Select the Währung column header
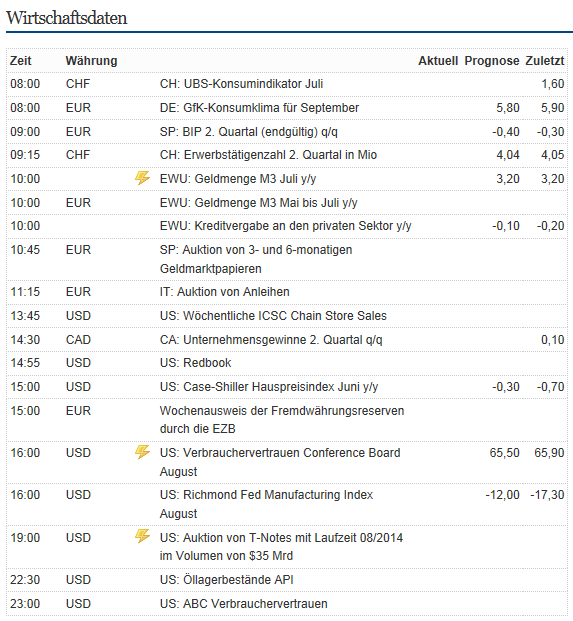This screenshot has height=621, width=573. point(91,61)
